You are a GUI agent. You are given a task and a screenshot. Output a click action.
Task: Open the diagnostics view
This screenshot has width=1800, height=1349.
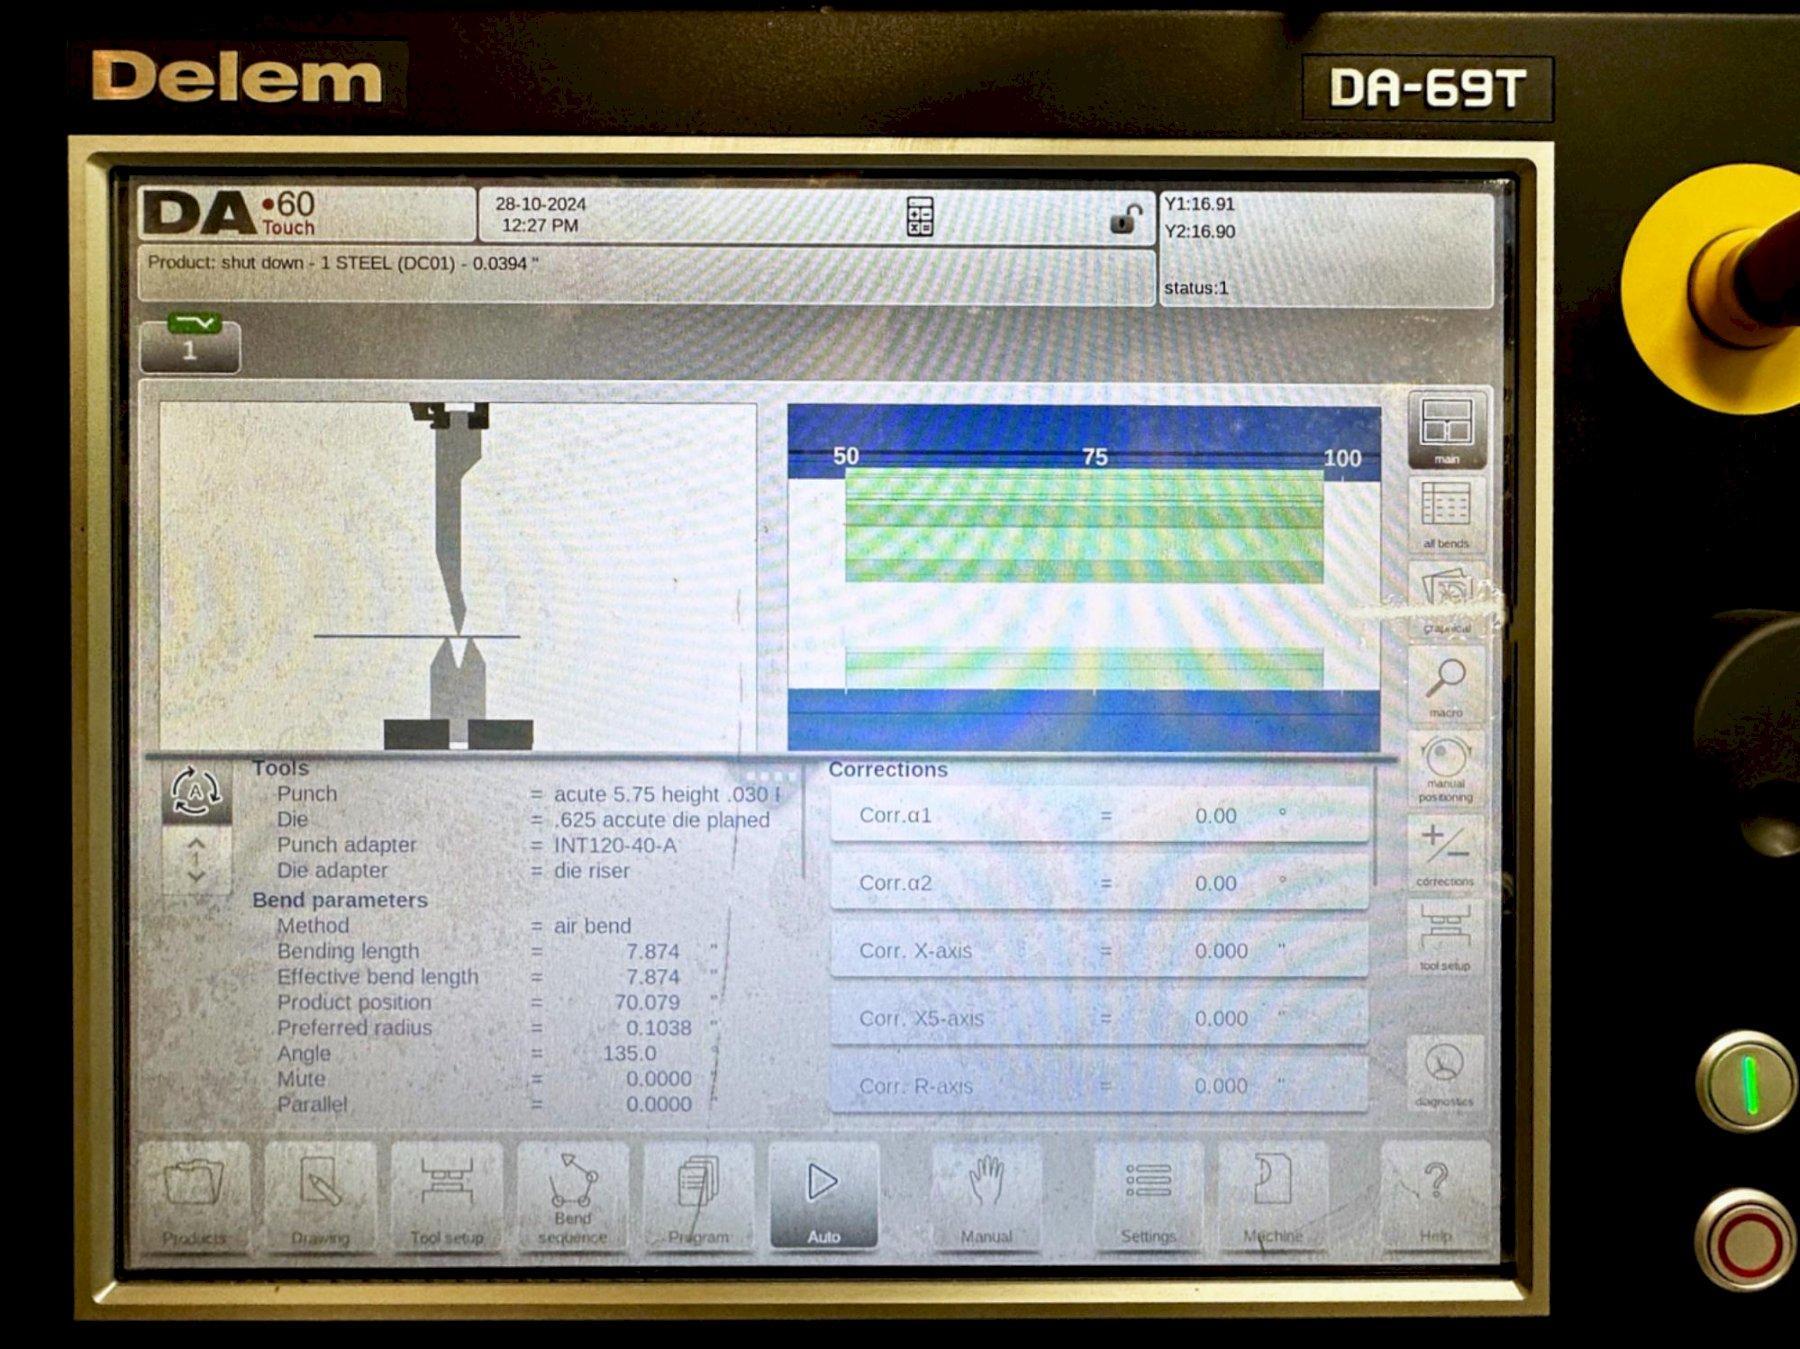coord(1444,1072)
